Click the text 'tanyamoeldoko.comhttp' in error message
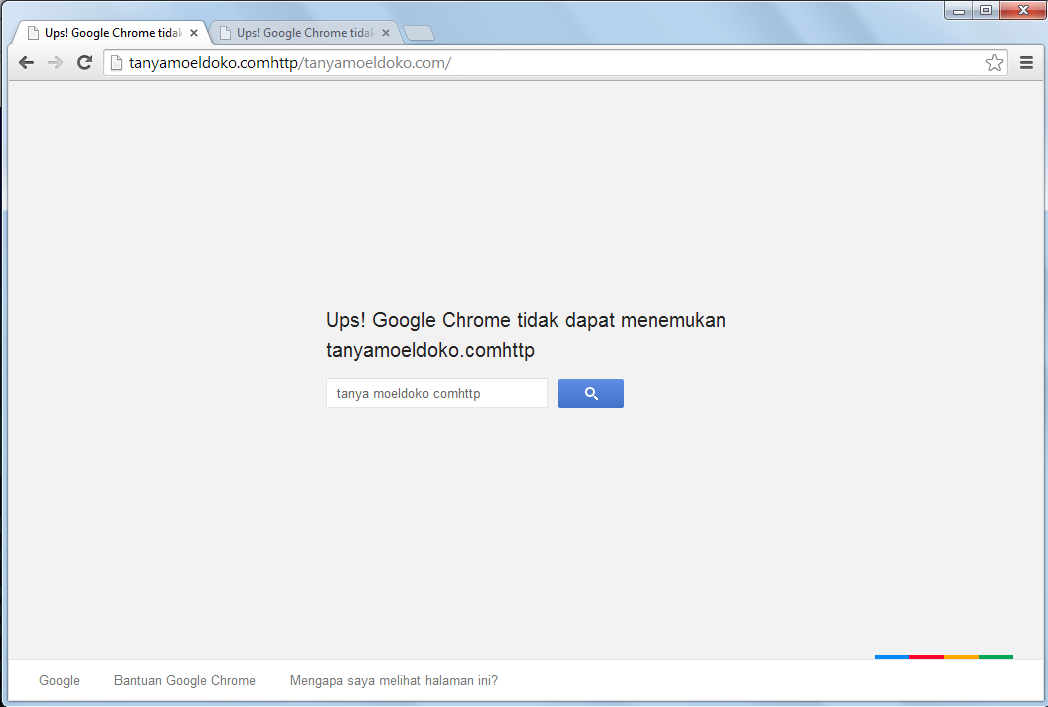Screen dimensions: 1048x707 pyautogui.click(x=430, y=350)
